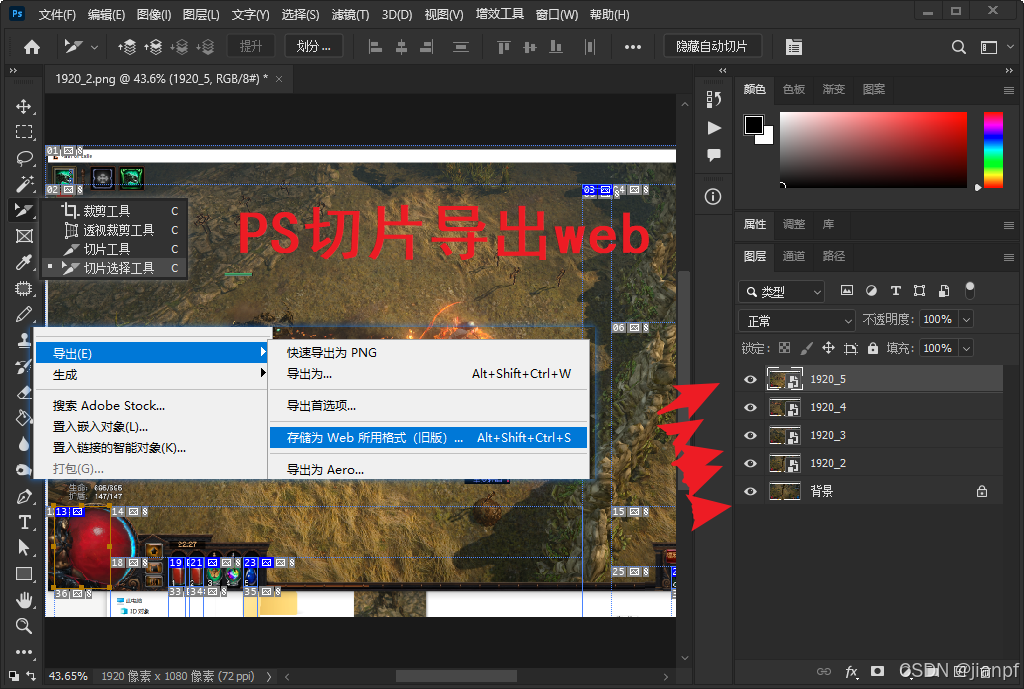The width and height of the screenshot is (1024, 689).
Task: Open the Layers panel options menu
Action: 1008,257
